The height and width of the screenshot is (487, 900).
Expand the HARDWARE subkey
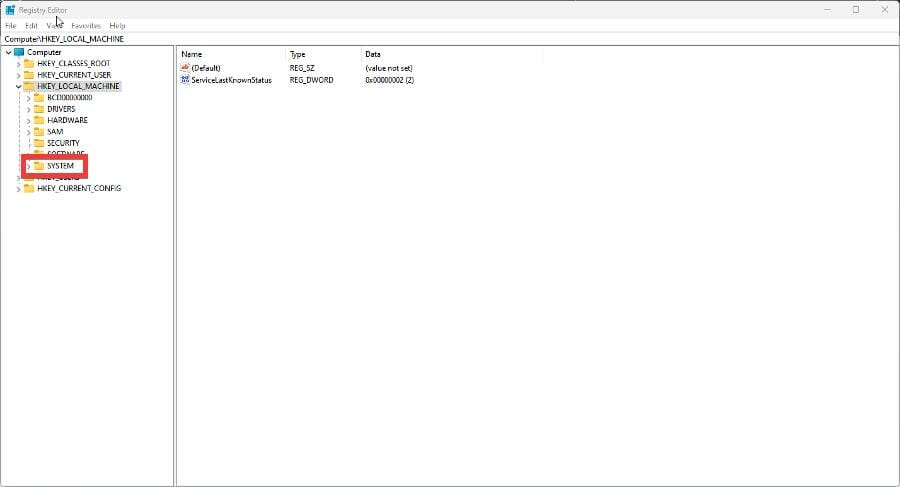[x=29, y=121]
